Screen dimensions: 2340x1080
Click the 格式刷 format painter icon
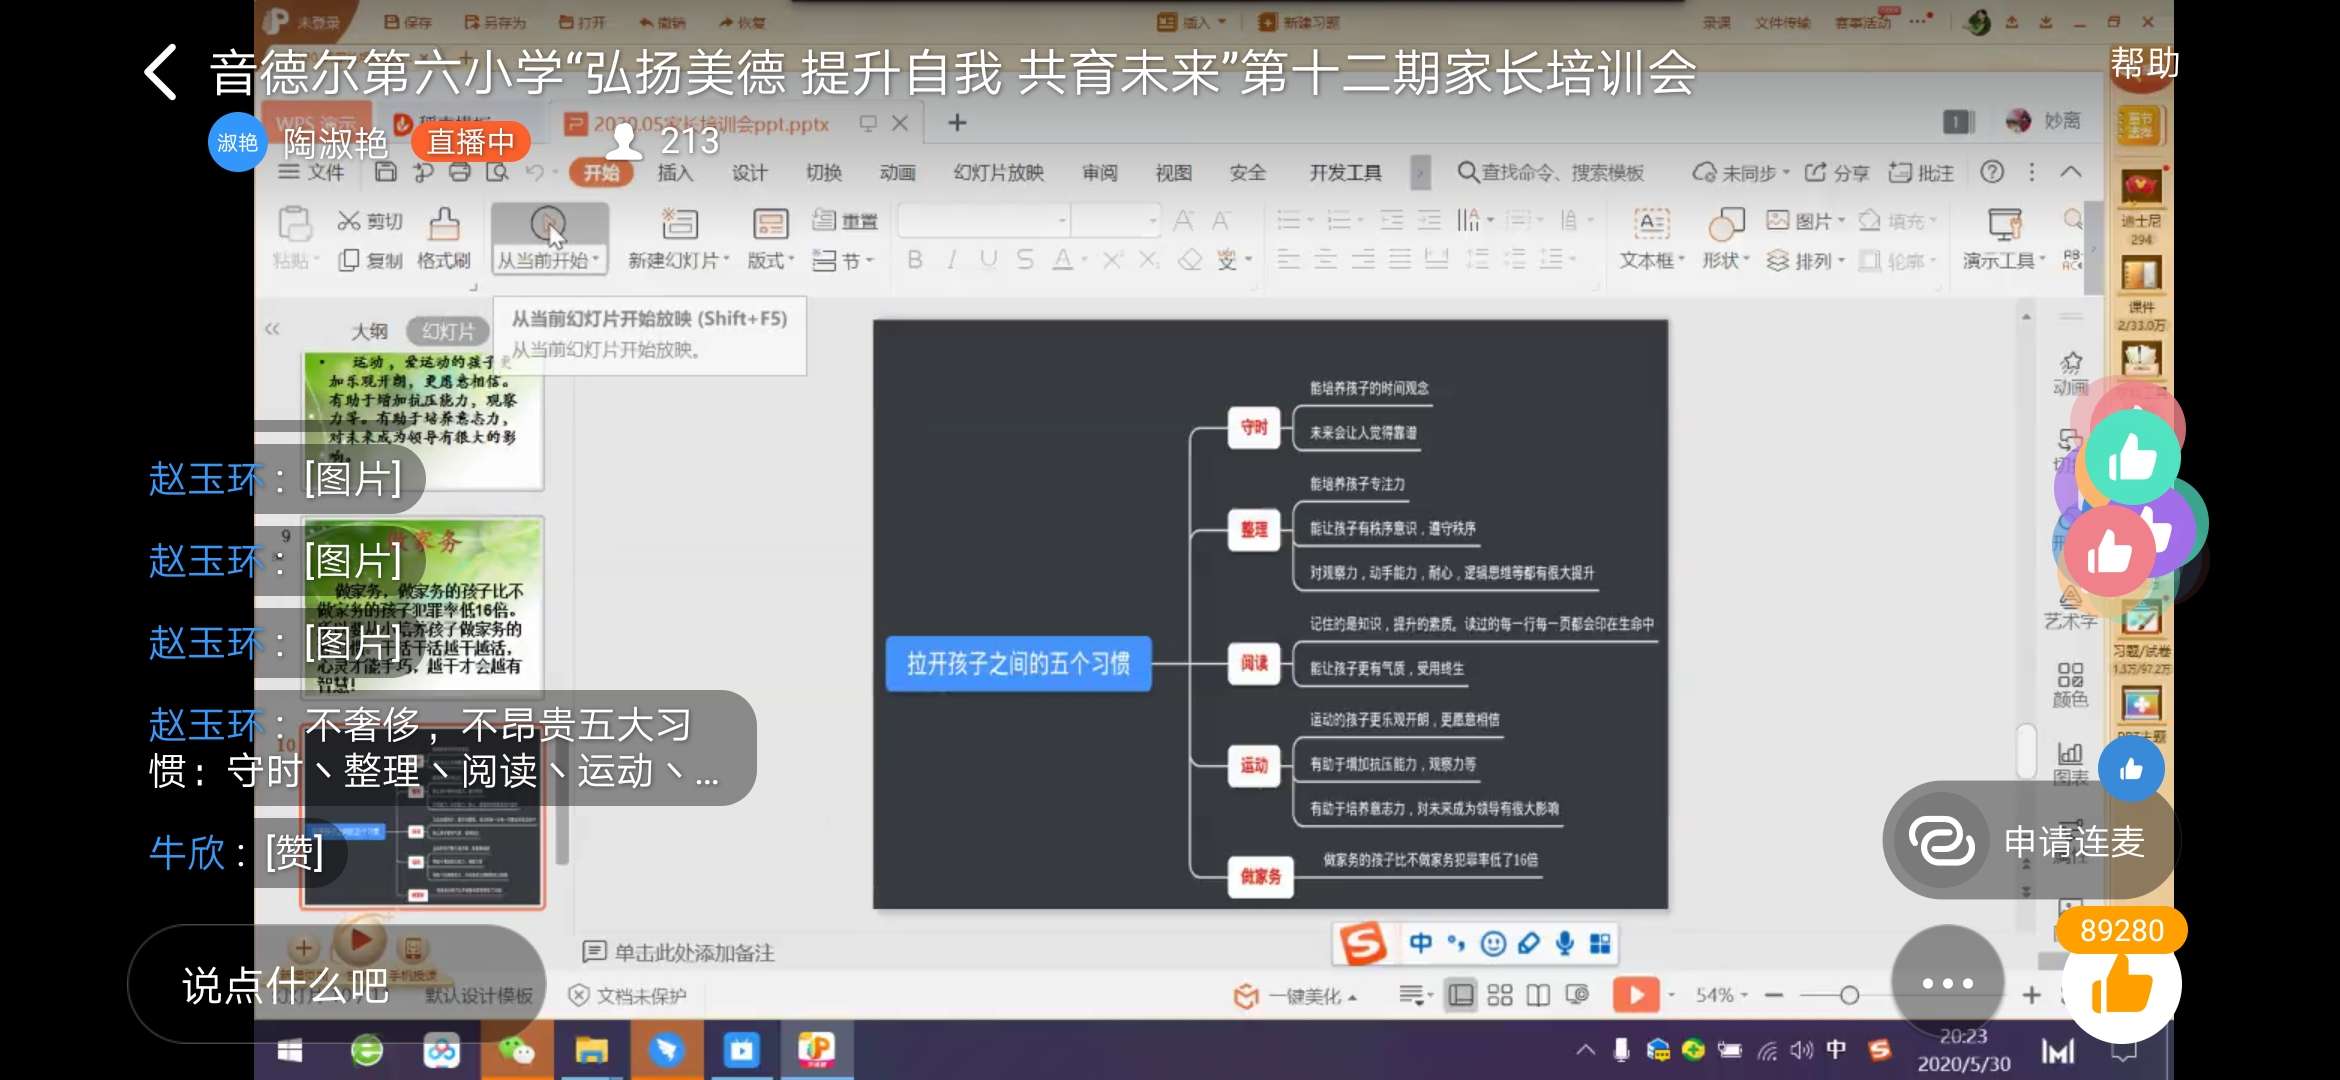(444, 226)
